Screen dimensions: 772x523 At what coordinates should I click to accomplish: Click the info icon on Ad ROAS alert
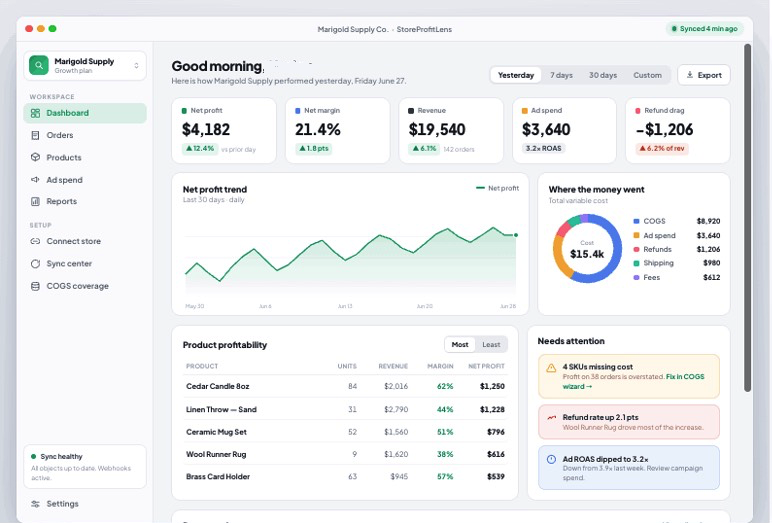click(x=551, y=459)
